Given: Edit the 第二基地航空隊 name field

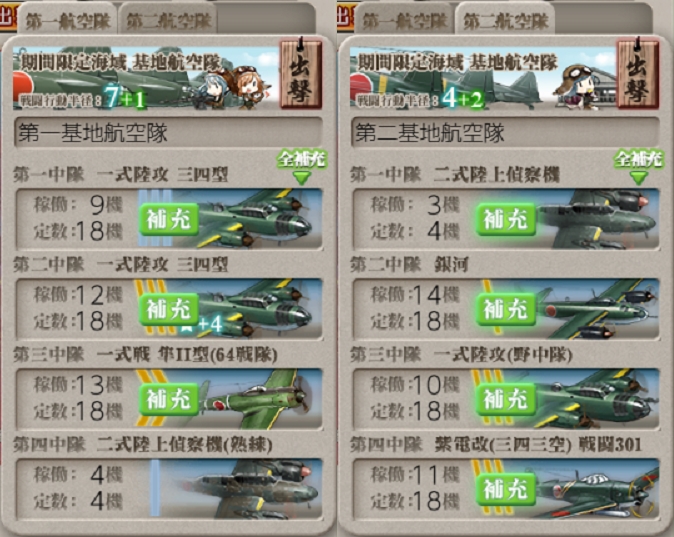Looking at the screenshot, I should point(506,132).
